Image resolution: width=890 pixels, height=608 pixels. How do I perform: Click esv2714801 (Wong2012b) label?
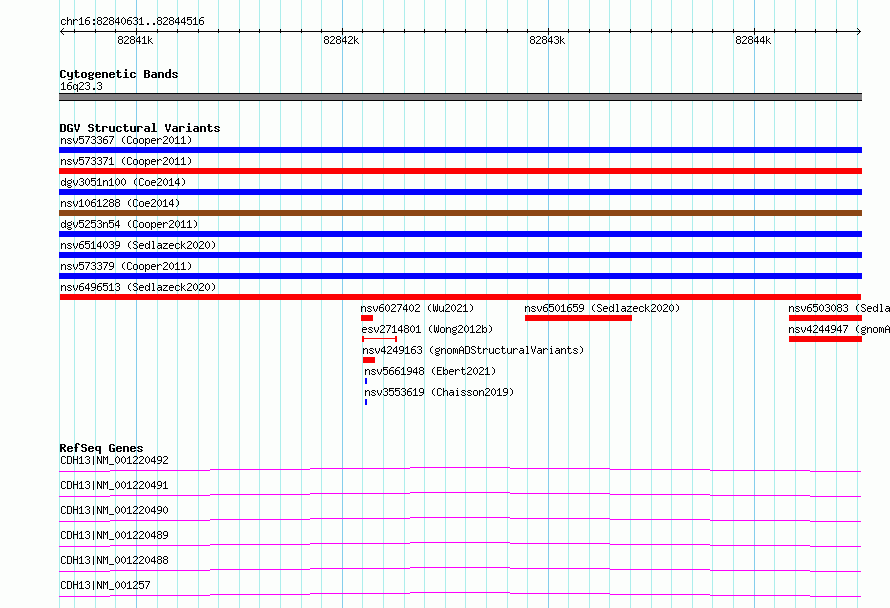tap(427, 329)
